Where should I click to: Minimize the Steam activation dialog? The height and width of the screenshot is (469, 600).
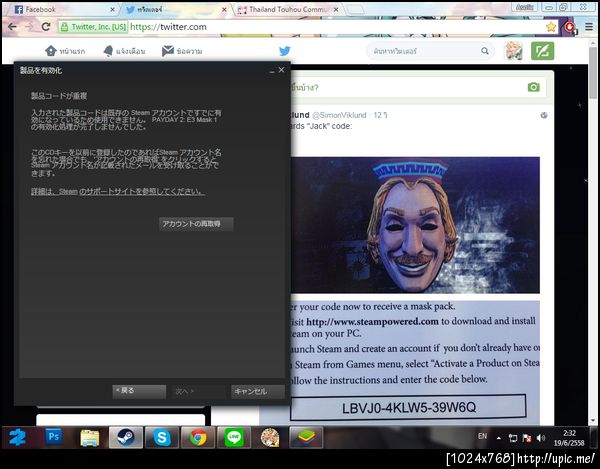tap(272, 70)
